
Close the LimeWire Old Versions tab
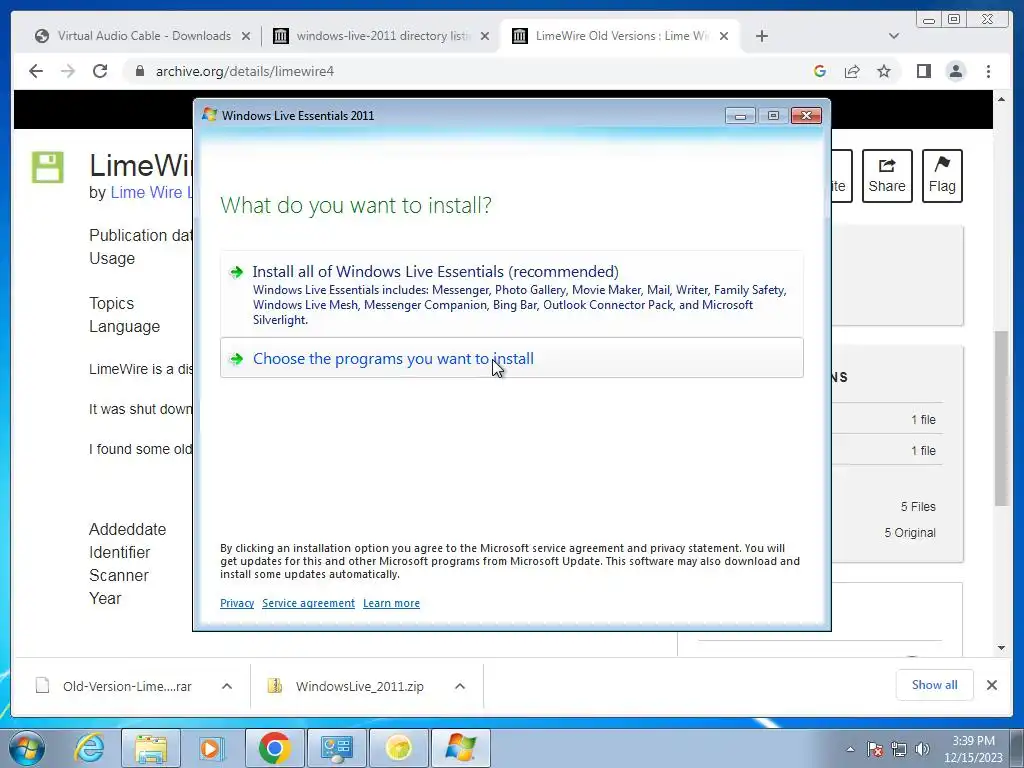pos(724,36)
